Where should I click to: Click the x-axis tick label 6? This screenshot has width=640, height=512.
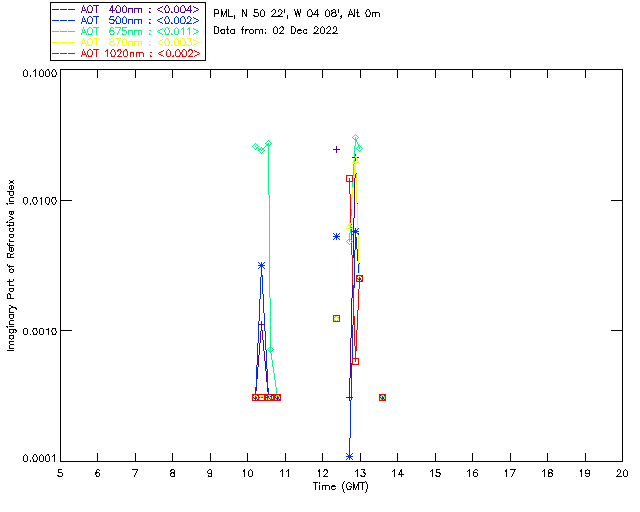coord(98,473)
